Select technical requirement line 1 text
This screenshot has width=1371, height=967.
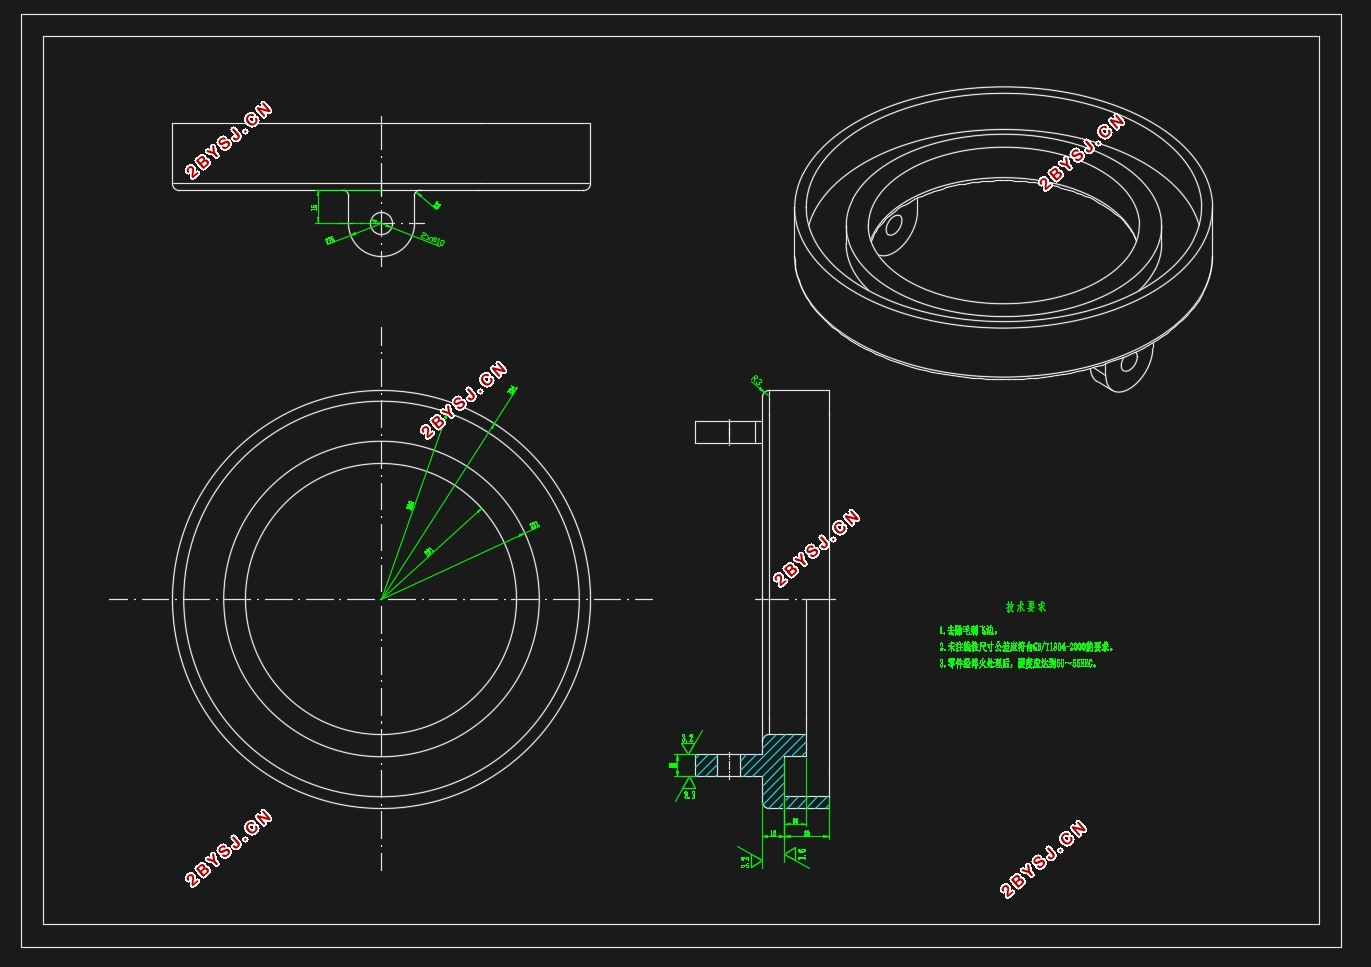click(968, 631)
